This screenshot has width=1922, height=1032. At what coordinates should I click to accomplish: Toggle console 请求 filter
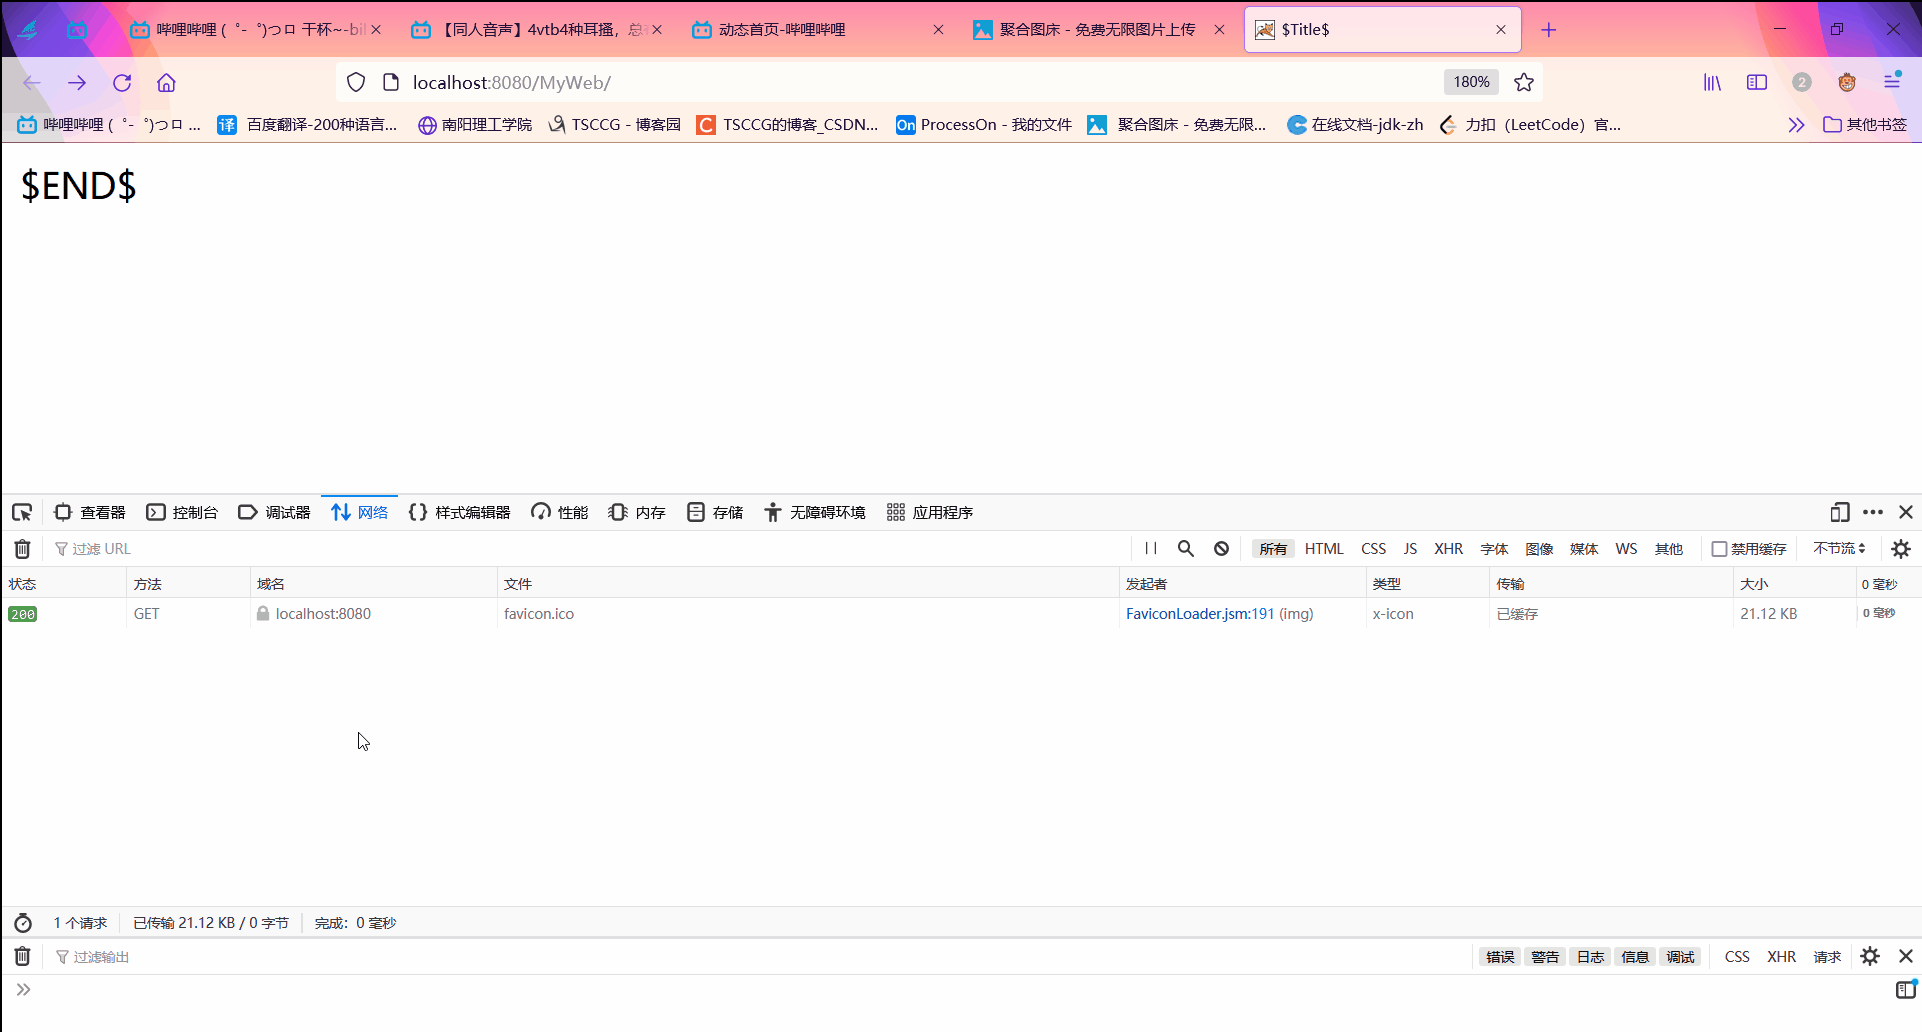click(x=1827, y=957)
